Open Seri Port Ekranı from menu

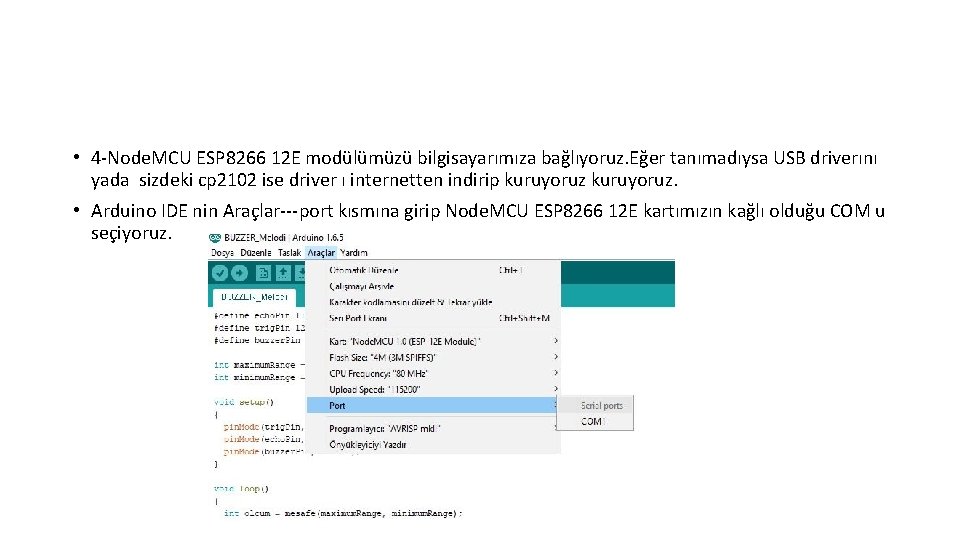(x=433, y=318)
